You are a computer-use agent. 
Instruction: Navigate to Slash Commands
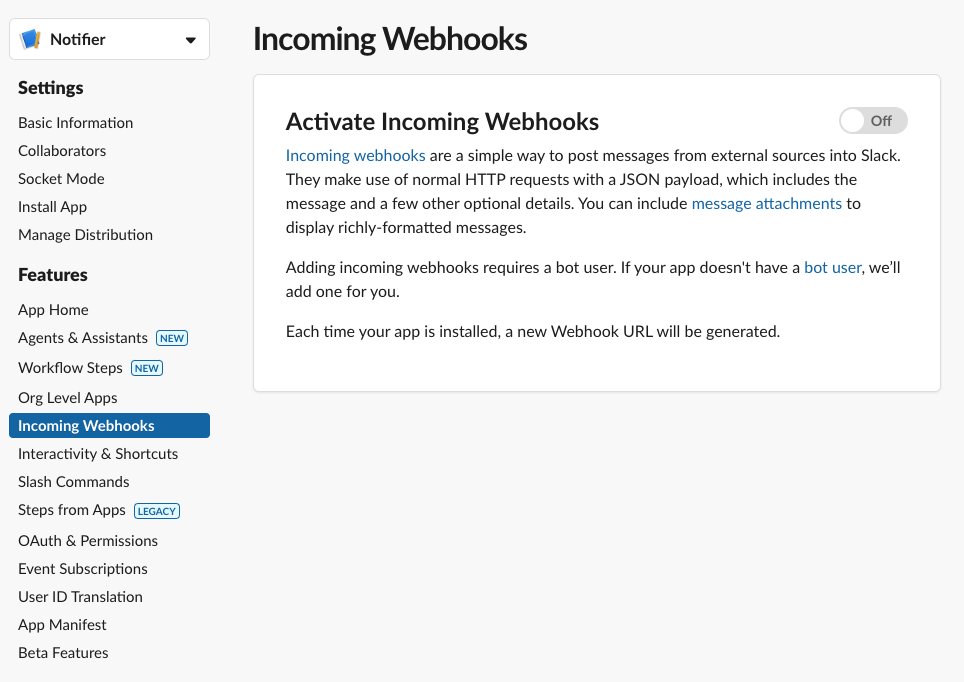74,482
